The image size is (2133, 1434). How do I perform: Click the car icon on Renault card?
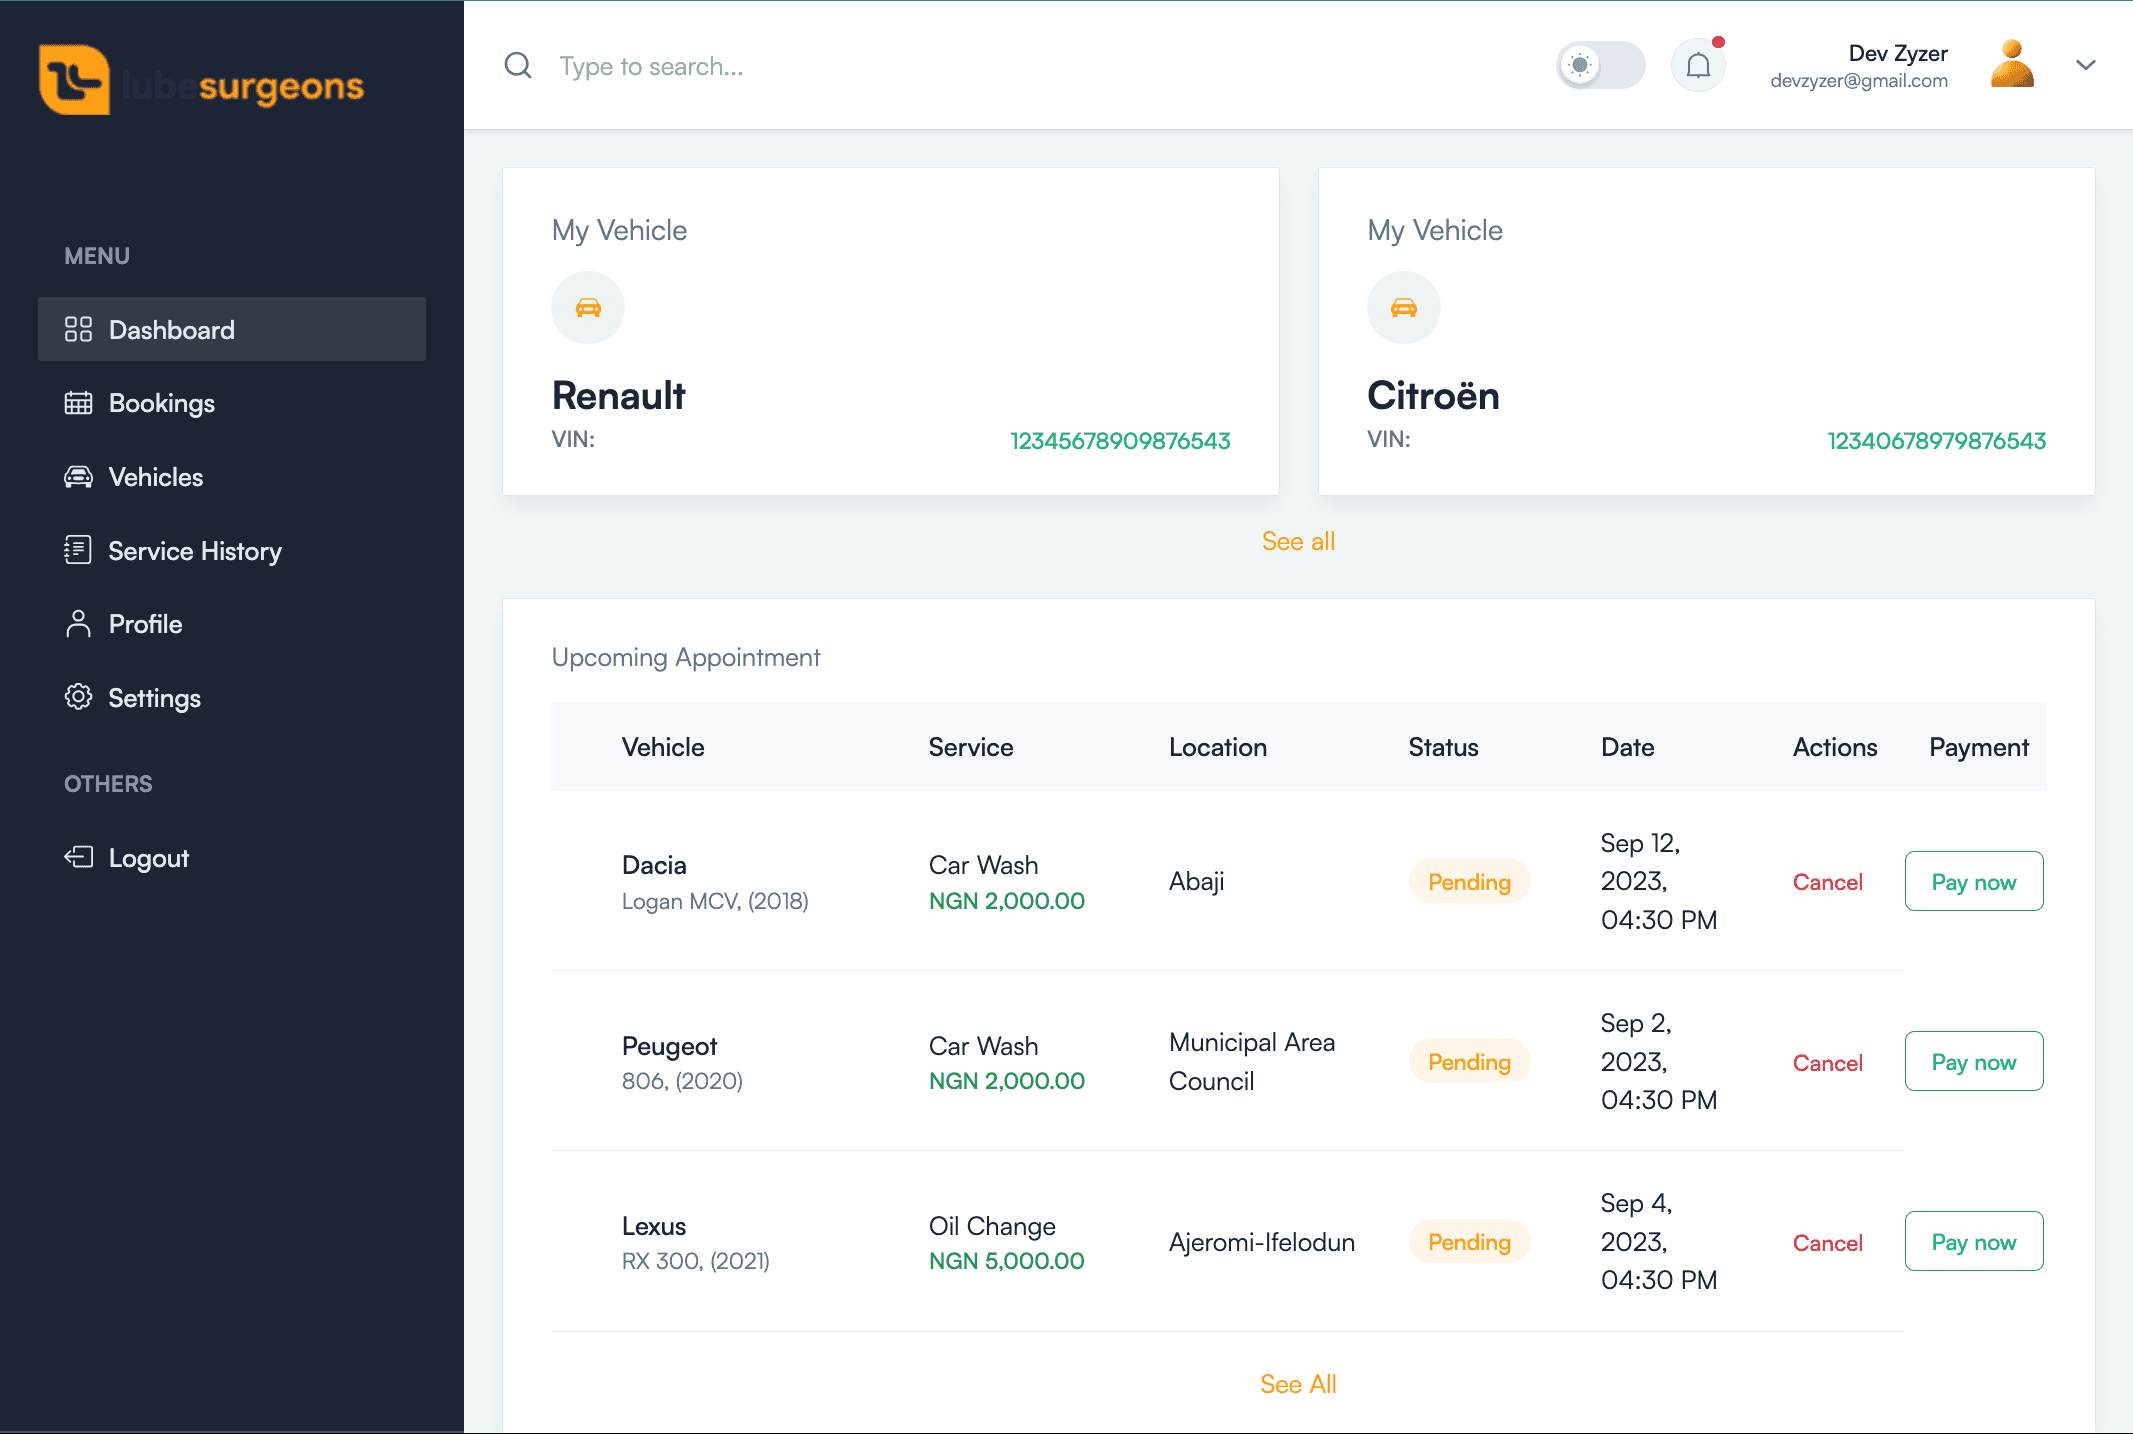tap(588, 308)
